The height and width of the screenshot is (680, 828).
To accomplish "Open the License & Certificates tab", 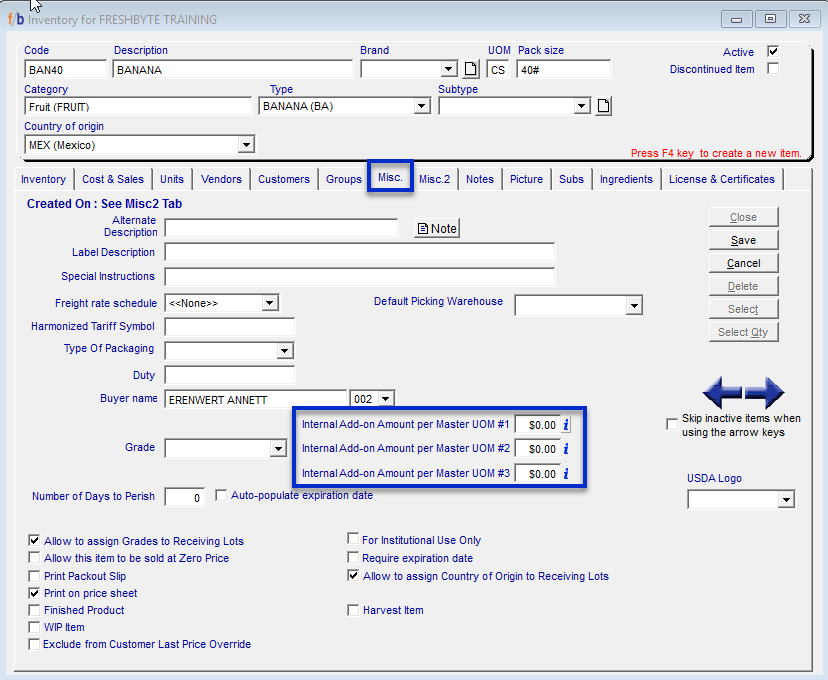I will pyautogui.click(x=721, y=179).
